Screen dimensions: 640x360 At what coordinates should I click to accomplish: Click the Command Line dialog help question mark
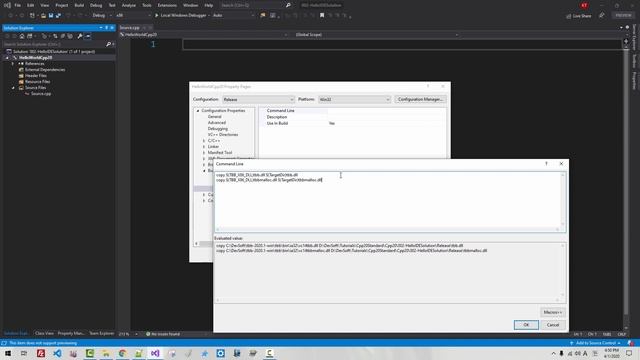[x=546, y=164]
